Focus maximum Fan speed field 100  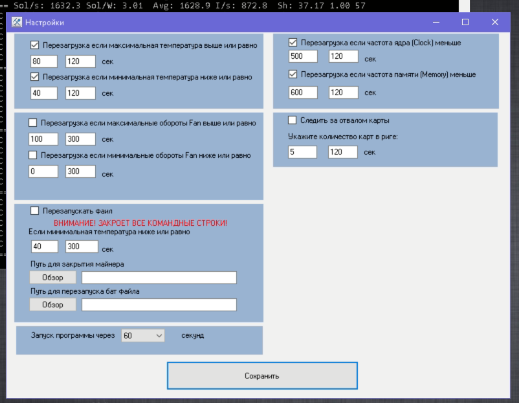[x=43, y=139]
